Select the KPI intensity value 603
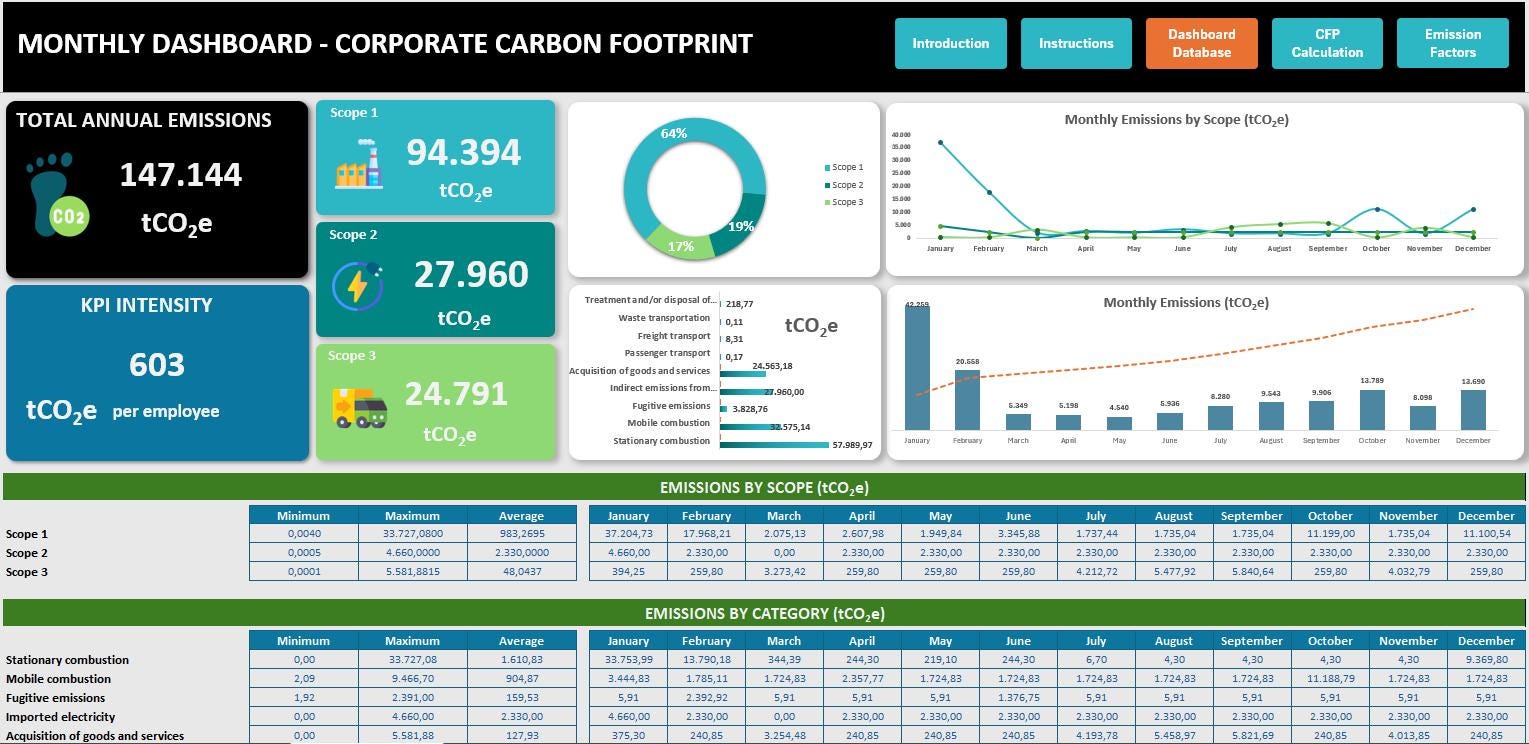The height and width of the screenshot is (744, 1529). point(157,365)
